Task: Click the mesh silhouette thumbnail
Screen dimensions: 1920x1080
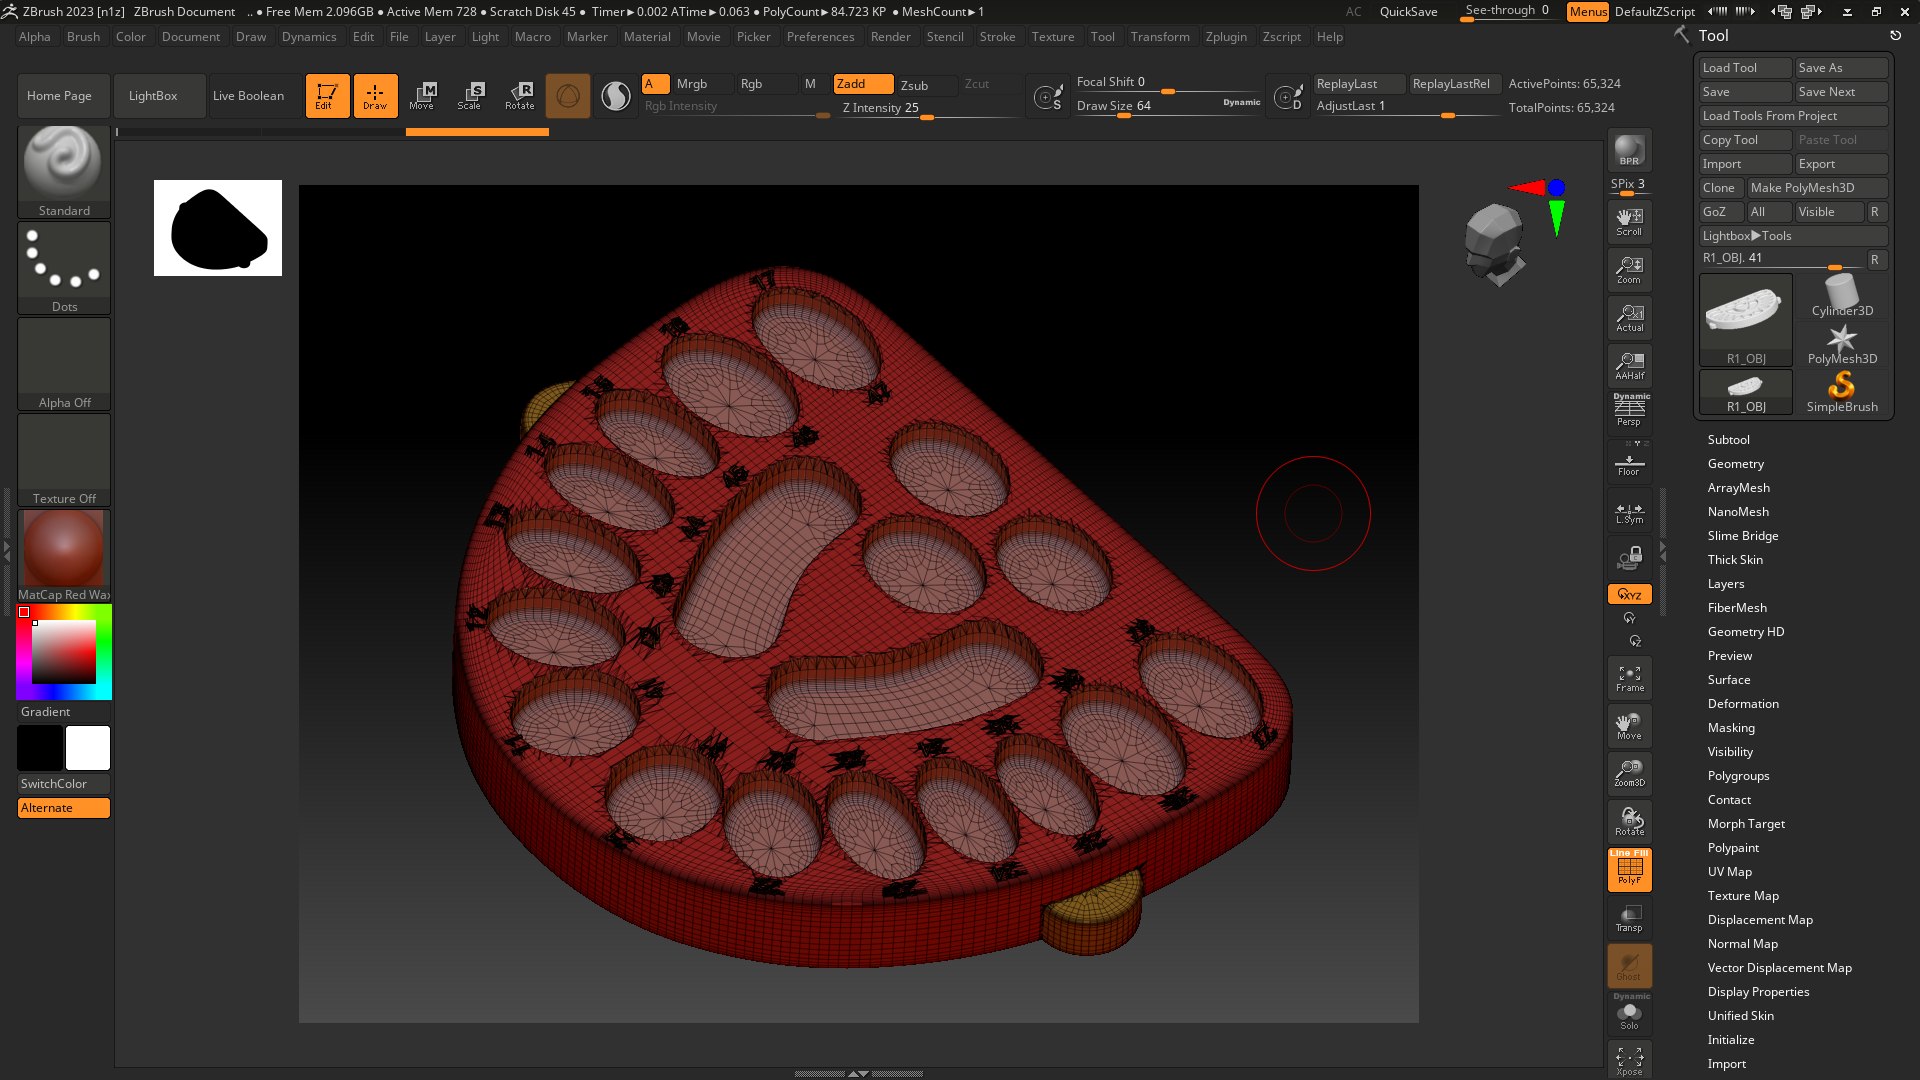Action: point(218,228)
